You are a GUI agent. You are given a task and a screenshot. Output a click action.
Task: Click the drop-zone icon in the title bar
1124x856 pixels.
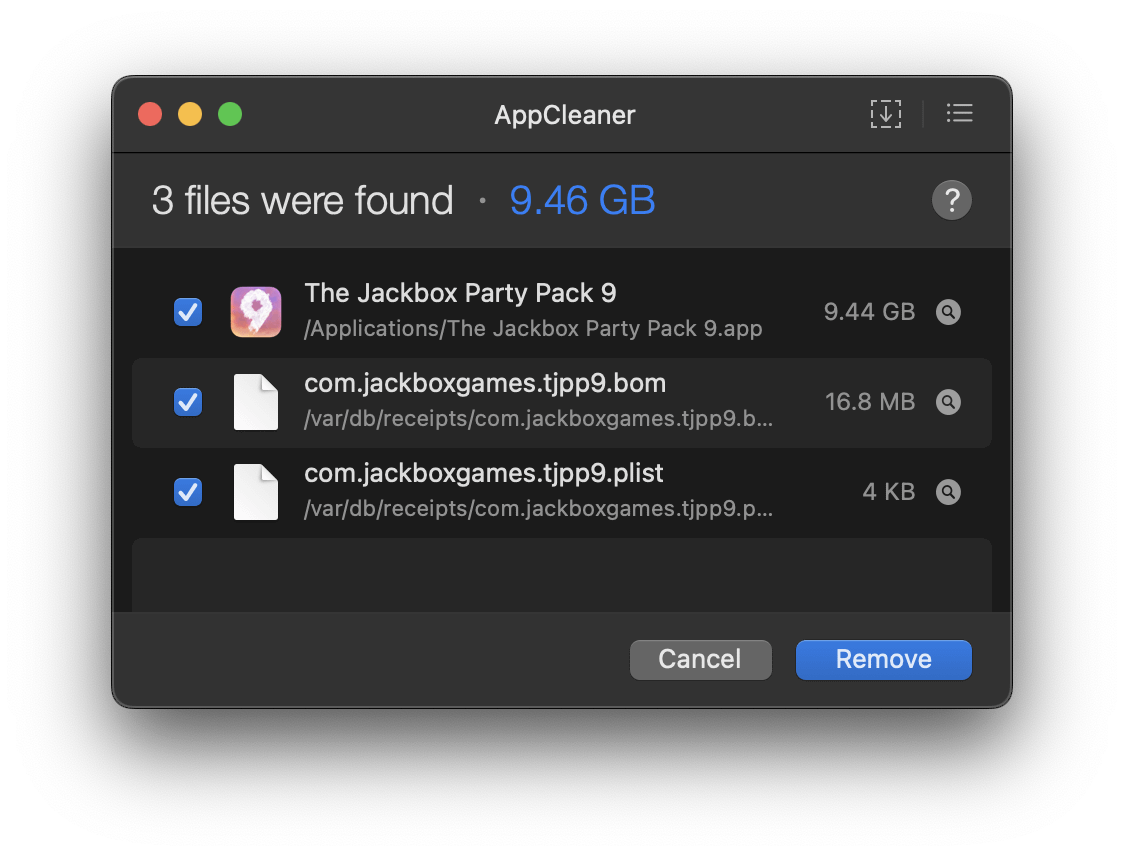click(885, 114)
